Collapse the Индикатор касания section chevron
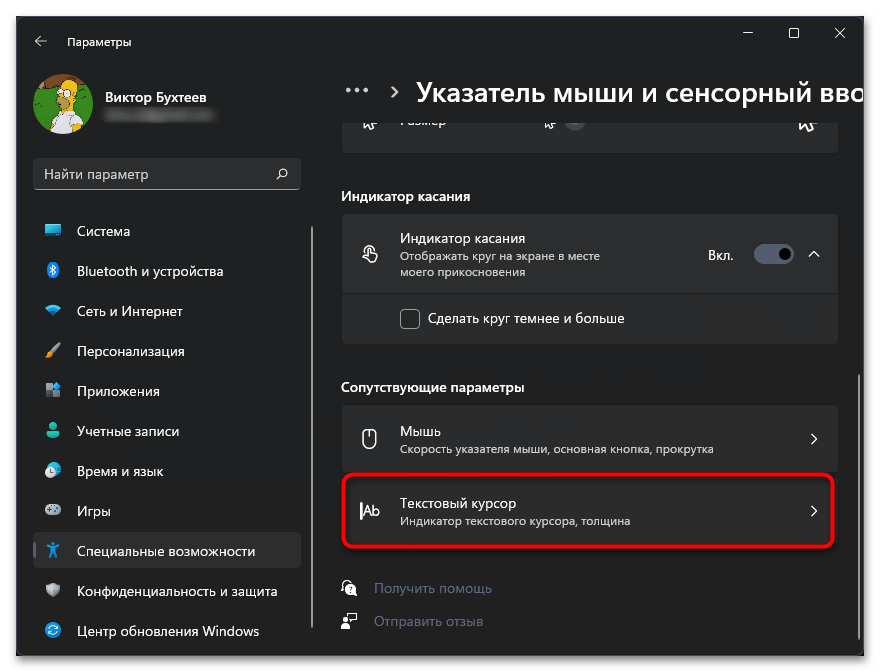This screenshot has width=880, height=672. tap(814, 254)
